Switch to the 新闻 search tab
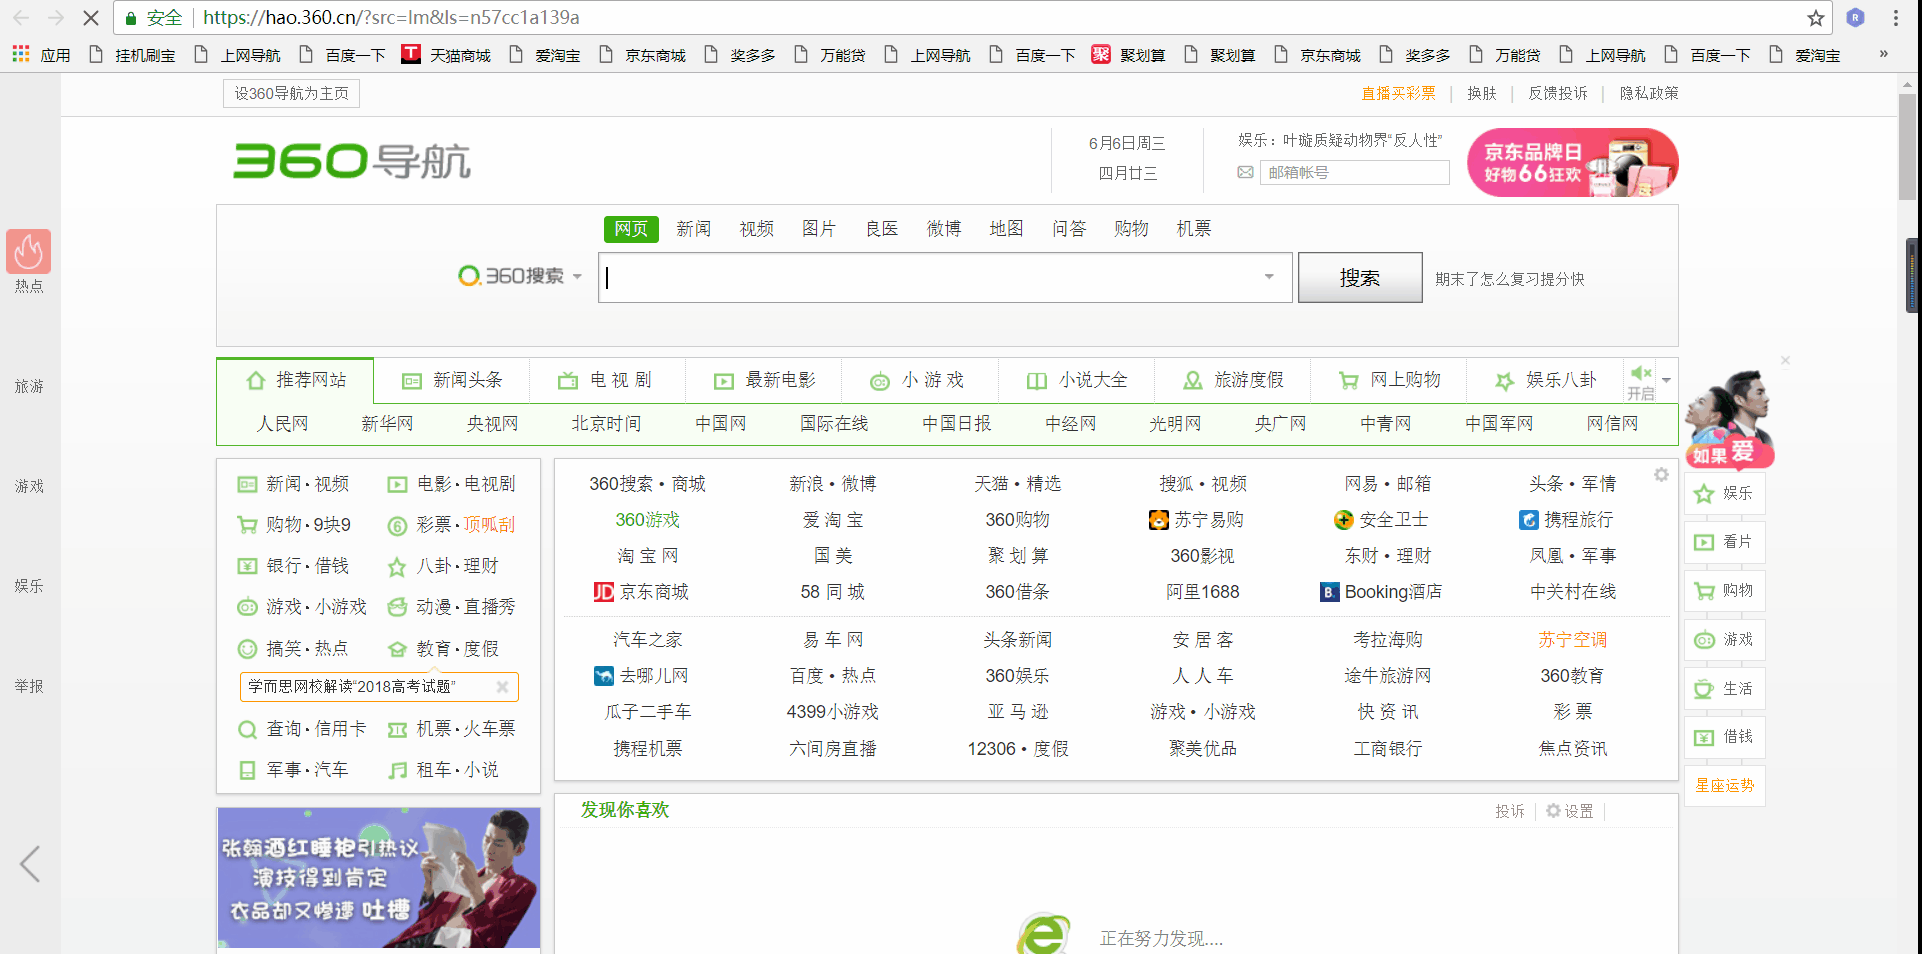 pyautogui.click(x=694, y=229)
